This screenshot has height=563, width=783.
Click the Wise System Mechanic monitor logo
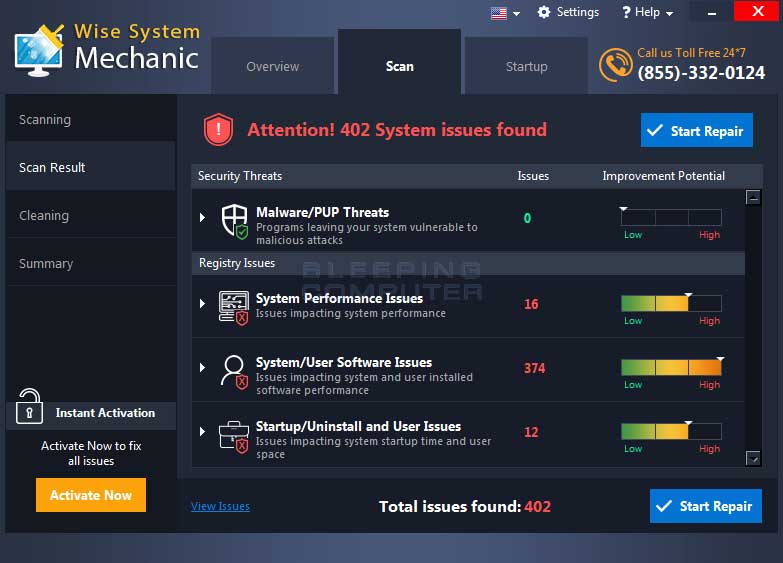click(x=39, y=50)
